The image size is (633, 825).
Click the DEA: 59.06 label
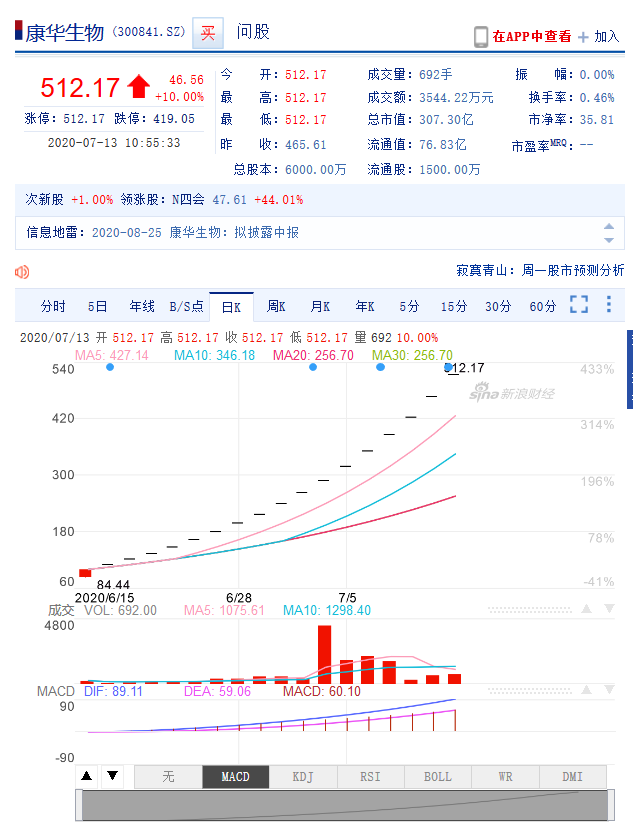point(217,691)
